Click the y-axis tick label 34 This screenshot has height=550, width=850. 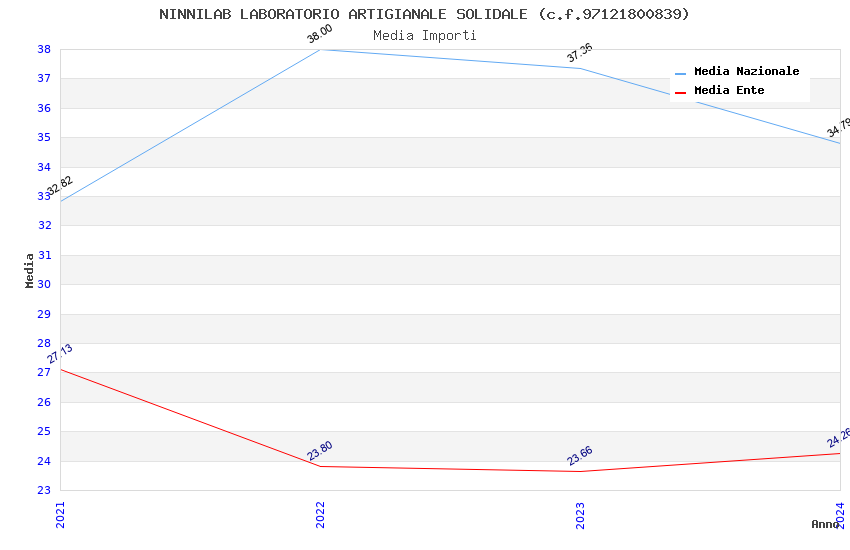click(44, 167)
